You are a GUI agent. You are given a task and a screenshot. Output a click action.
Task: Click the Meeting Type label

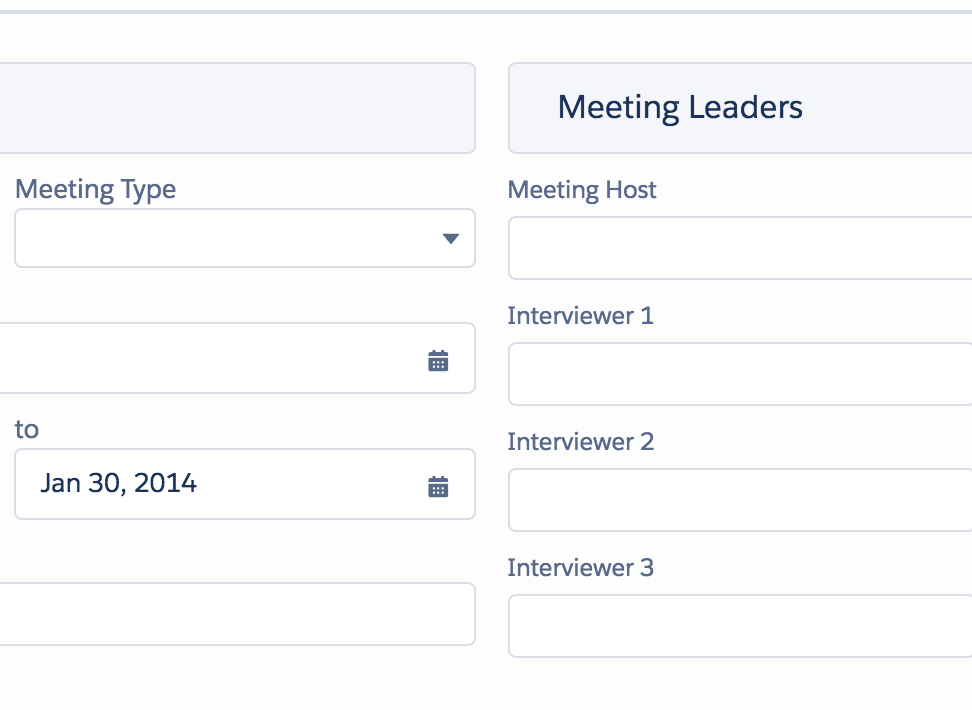tap(95, 189)
